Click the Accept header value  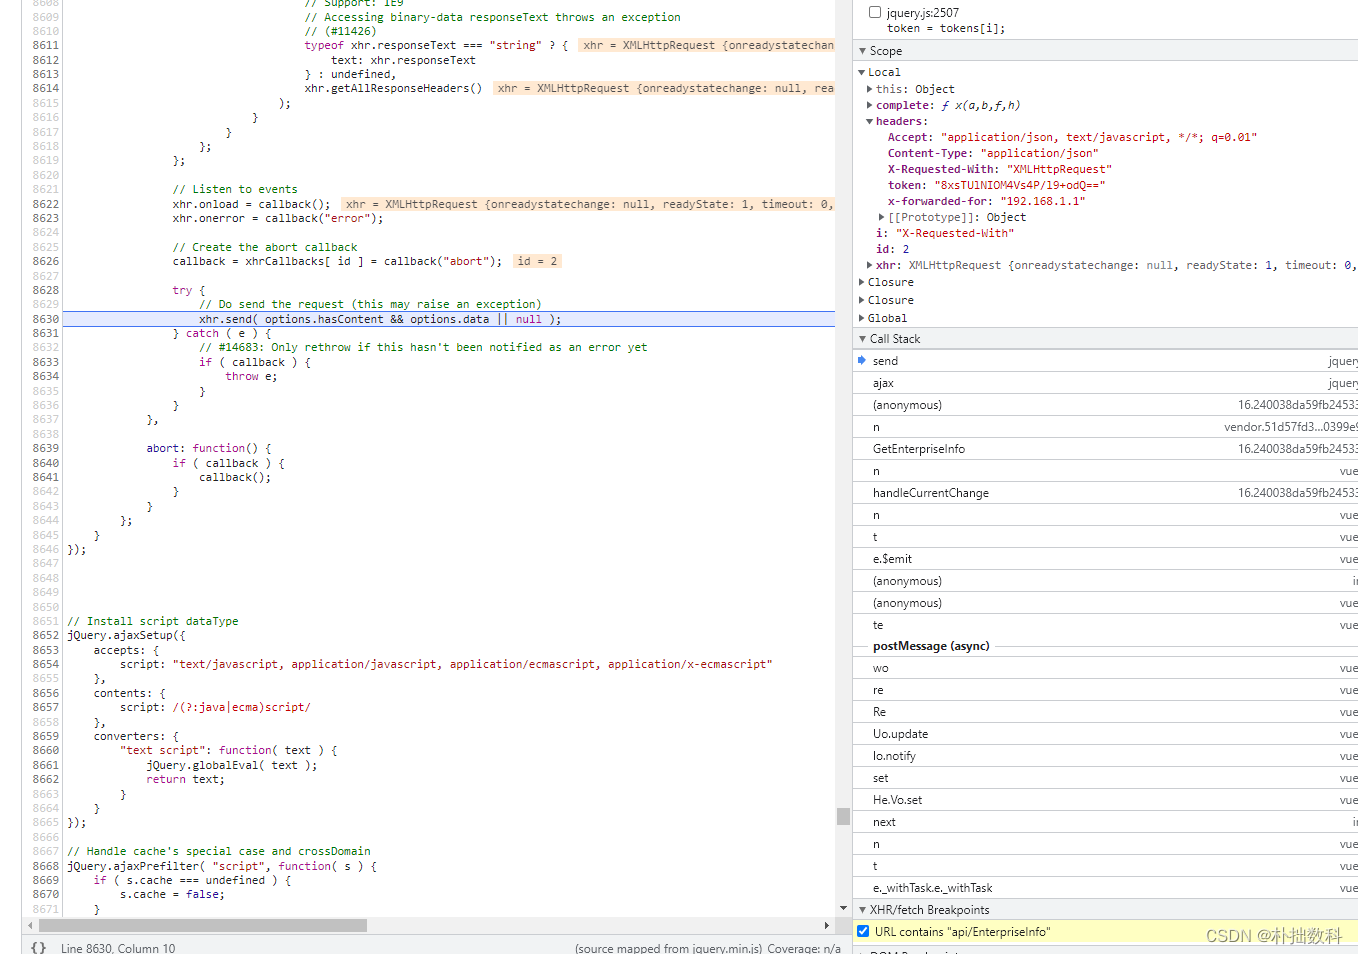(1098, 137)
